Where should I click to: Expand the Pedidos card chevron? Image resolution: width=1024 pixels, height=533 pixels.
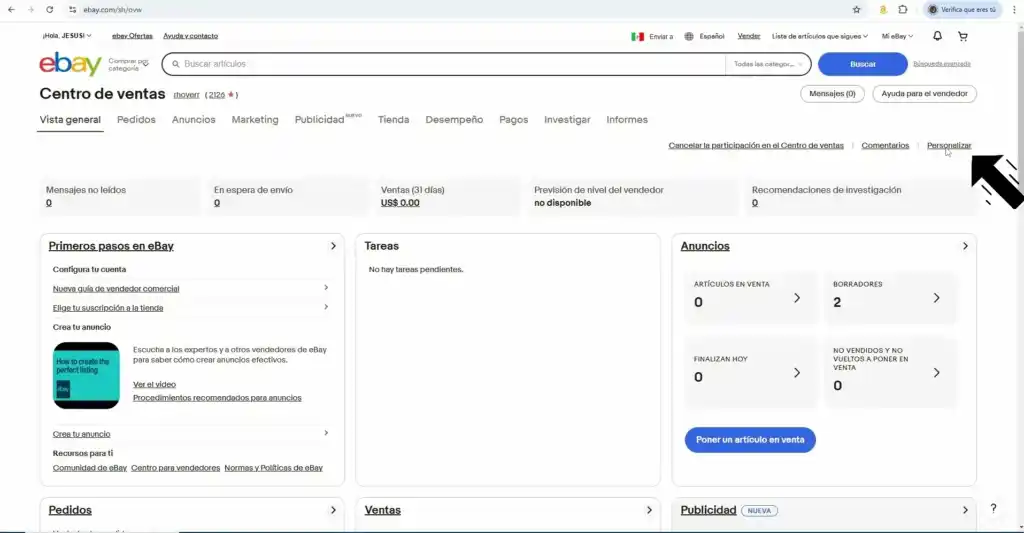(x=333, y=510)
